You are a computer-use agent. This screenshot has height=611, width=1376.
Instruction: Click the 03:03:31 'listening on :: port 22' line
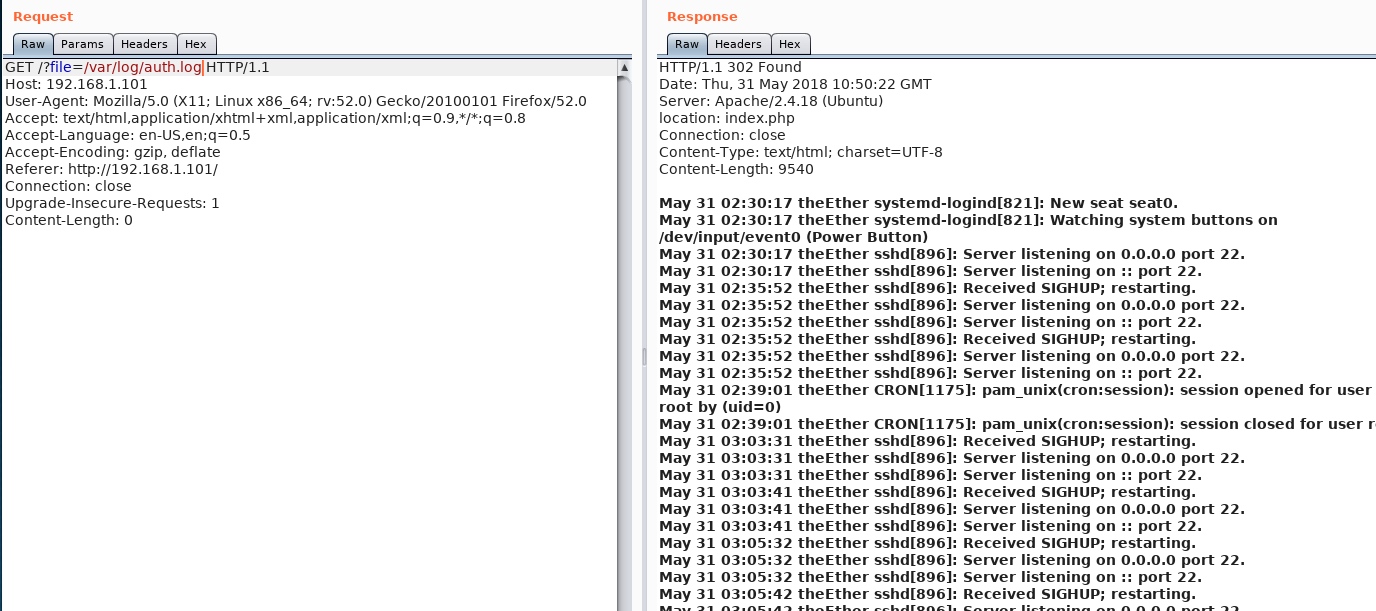(x=931, y=476)
